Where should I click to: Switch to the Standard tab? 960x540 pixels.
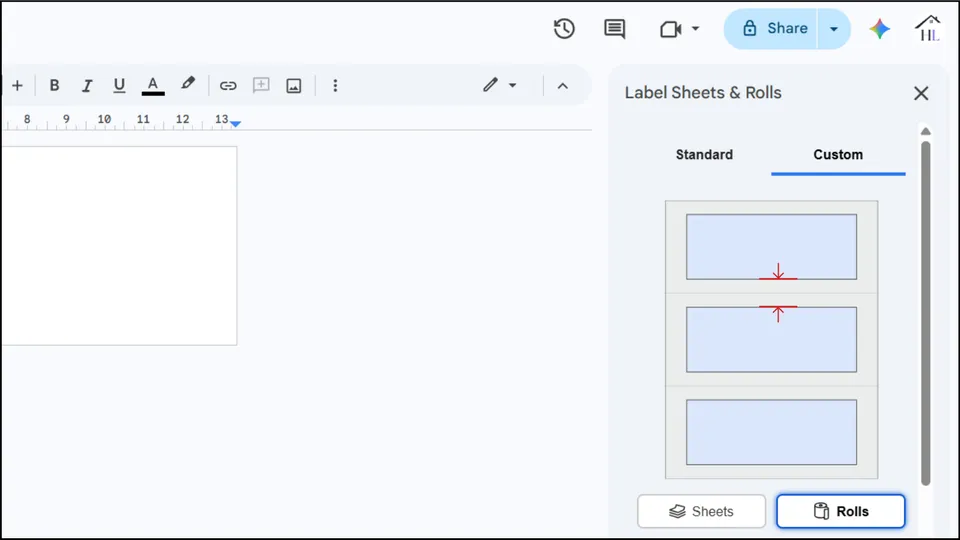pyautogui.click(x=704, y=155)
